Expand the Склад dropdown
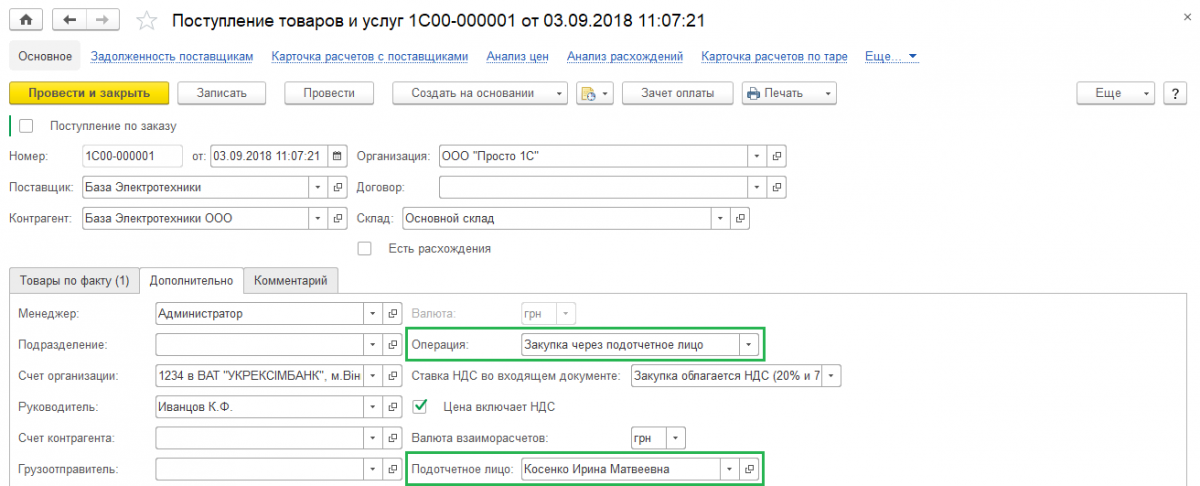The width and height of the screenshot is (1200, 486). tap(721, 218)
